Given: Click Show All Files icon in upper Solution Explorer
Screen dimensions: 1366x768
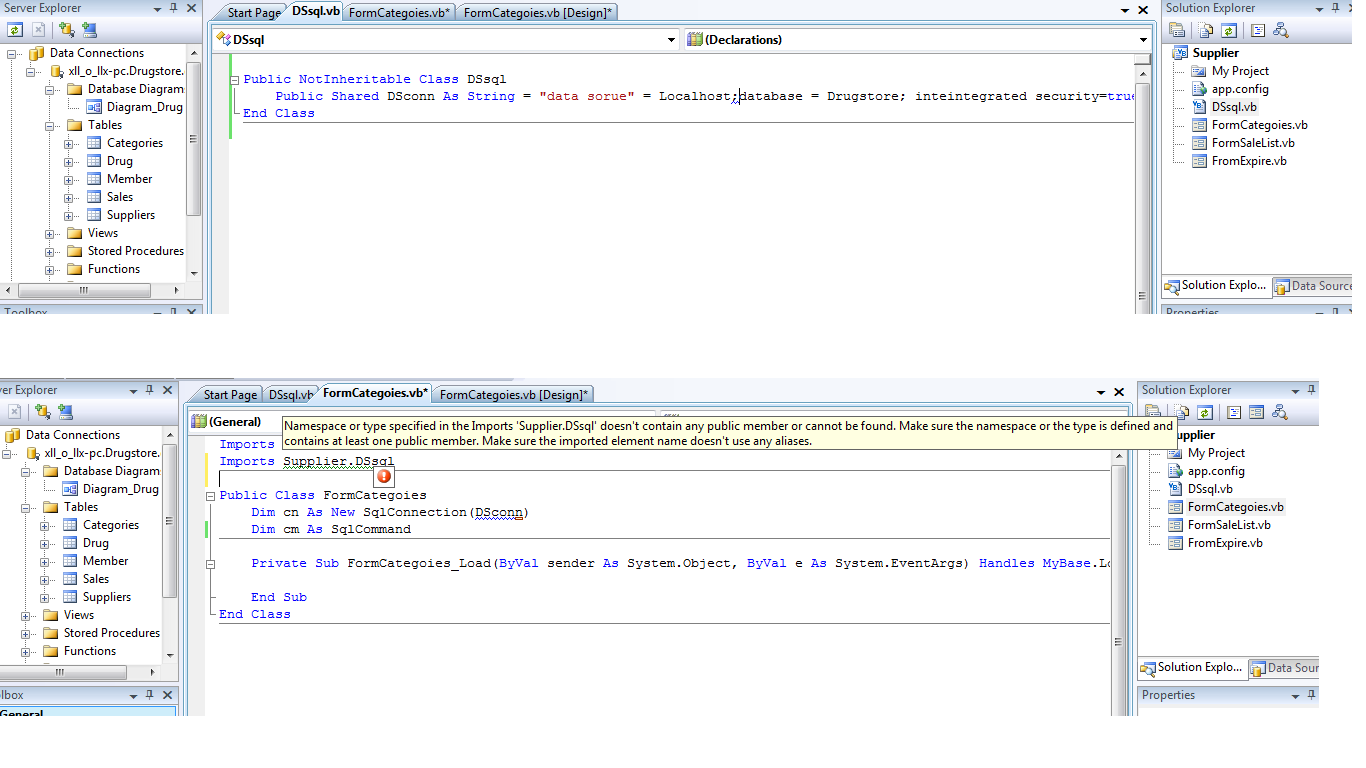Looking at the screenshot, I should pyautogui.click(x=1208, y=30).
